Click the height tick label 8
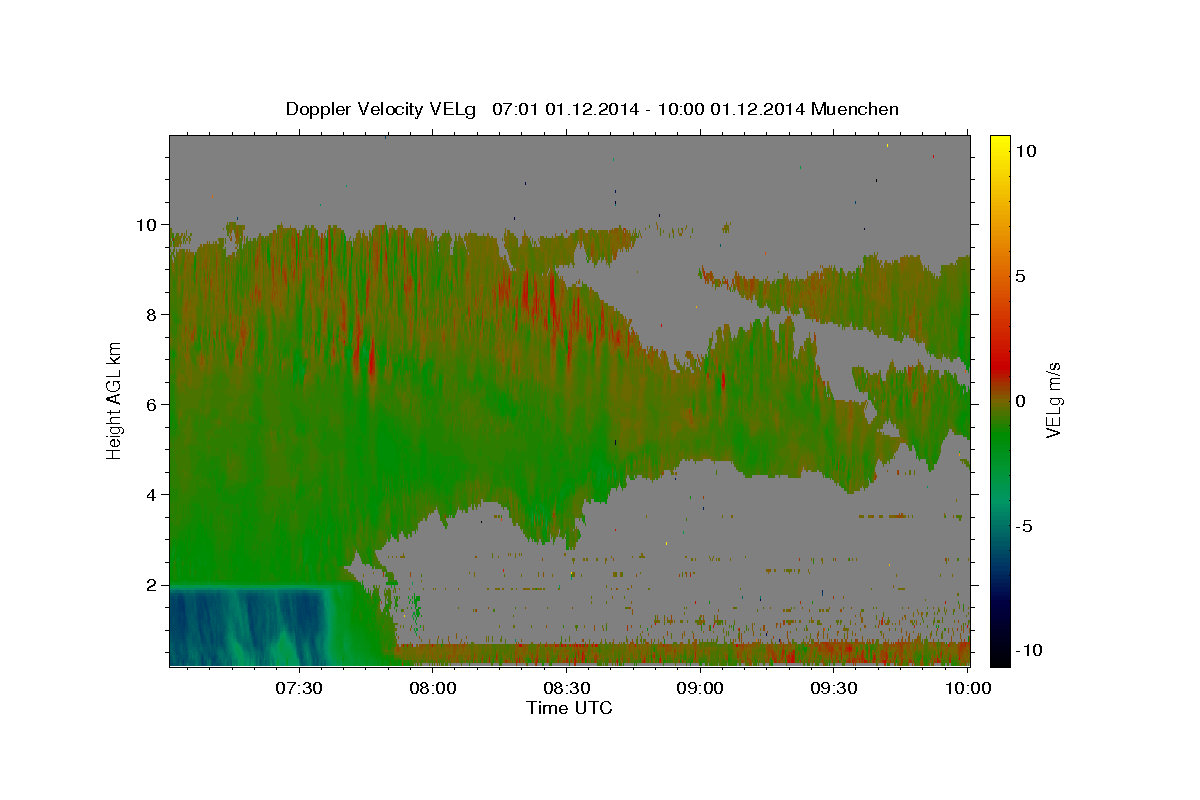1200x800 pixels. click(152, 315)
